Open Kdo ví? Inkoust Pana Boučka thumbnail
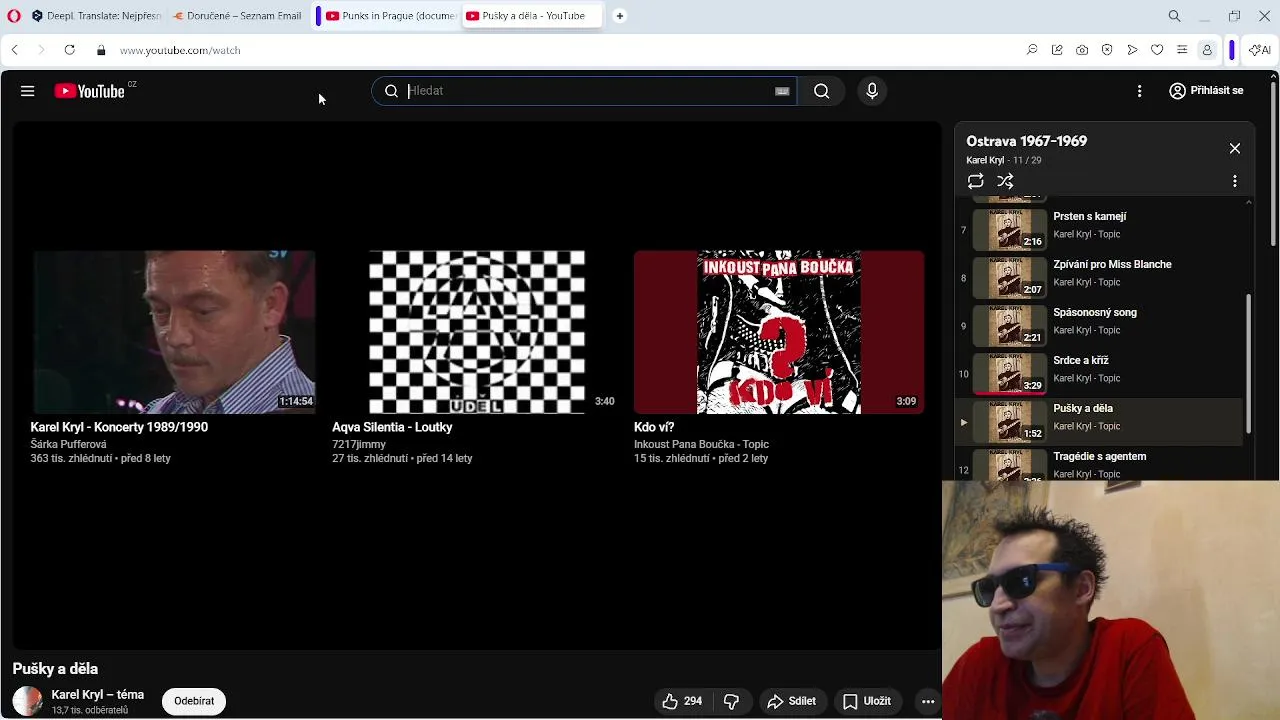Viewport: 1280px width, 720px height. (779, 332)
